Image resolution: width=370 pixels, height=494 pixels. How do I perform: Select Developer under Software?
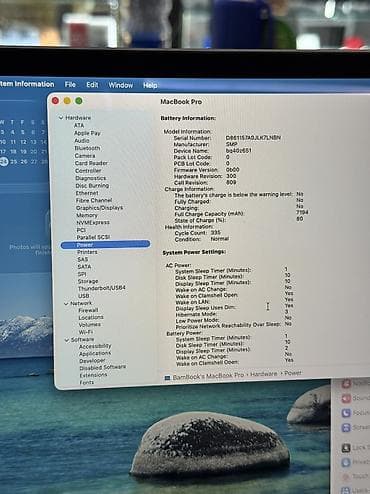(92, 361)
